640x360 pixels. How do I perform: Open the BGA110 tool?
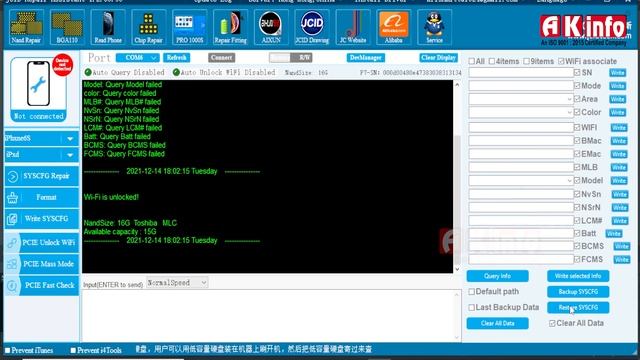67,27
